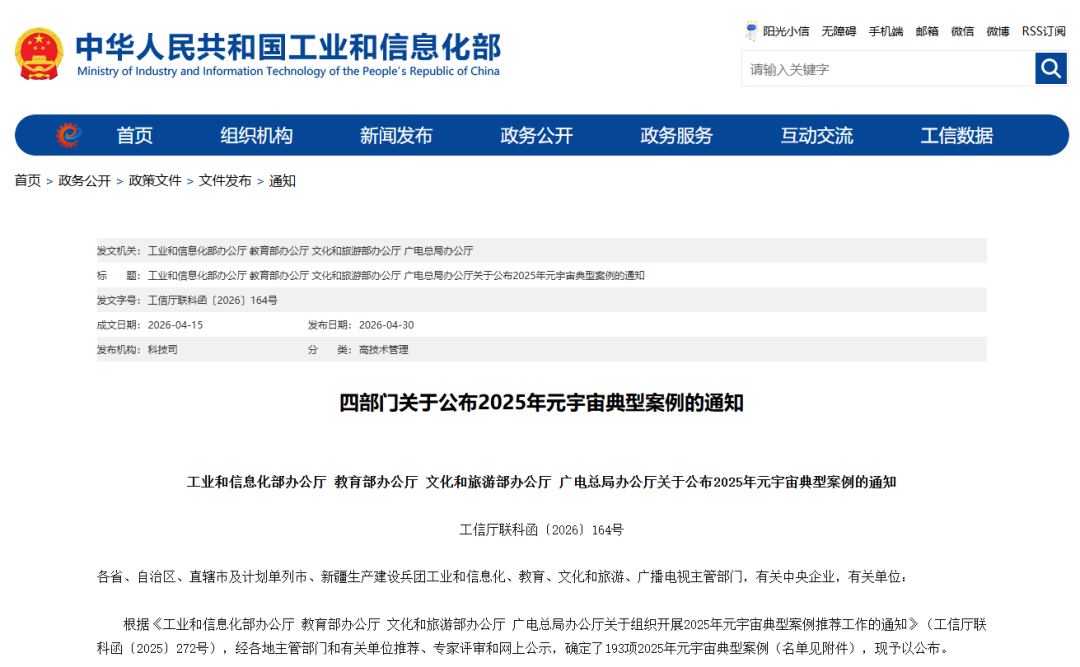Go to 文件发布 in the breadcrumb

225,181
